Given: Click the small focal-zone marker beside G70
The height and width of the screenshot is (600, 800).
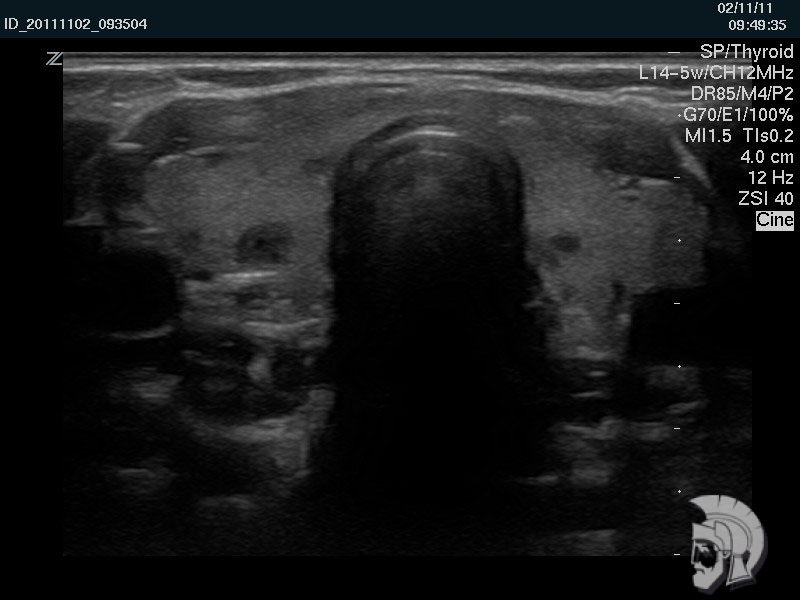Looking at the screenshot, I should [x=680, y=115].
